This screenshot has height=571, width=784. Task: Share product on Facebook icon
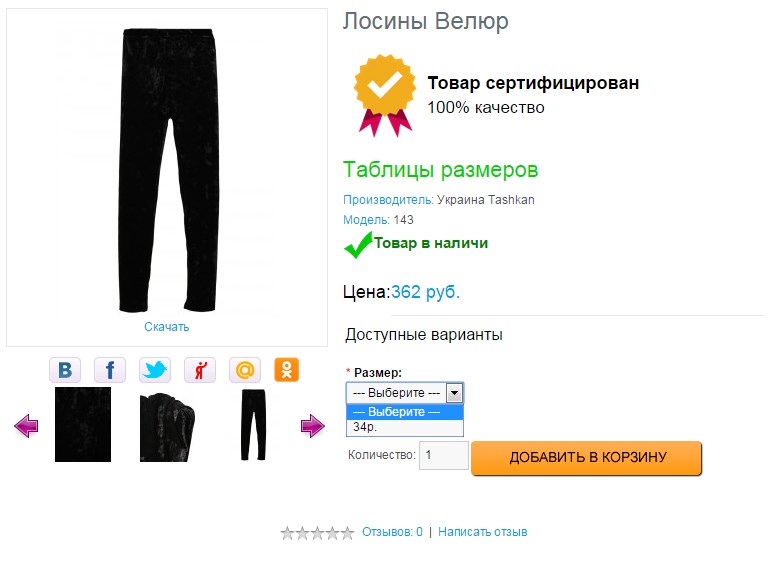coord(110,370)
